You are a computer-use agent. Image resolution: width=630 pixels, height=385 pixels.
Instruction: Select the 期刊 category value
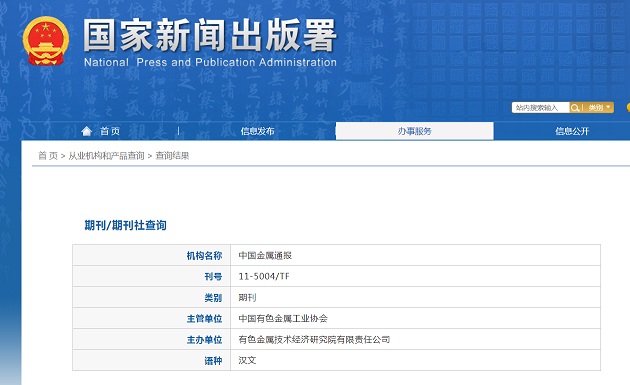point(247,297)
